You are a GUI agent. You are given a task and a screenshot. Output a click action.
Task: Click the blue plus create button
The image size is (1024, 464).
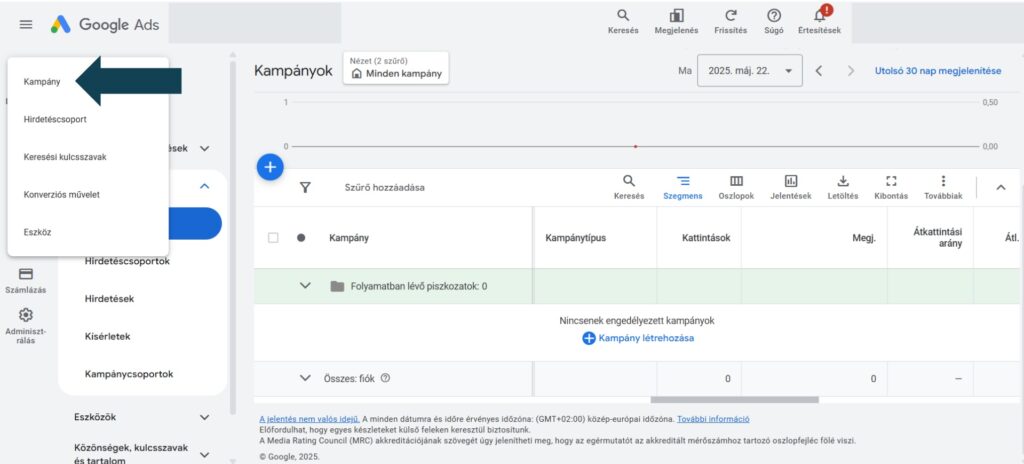point(270,167)
